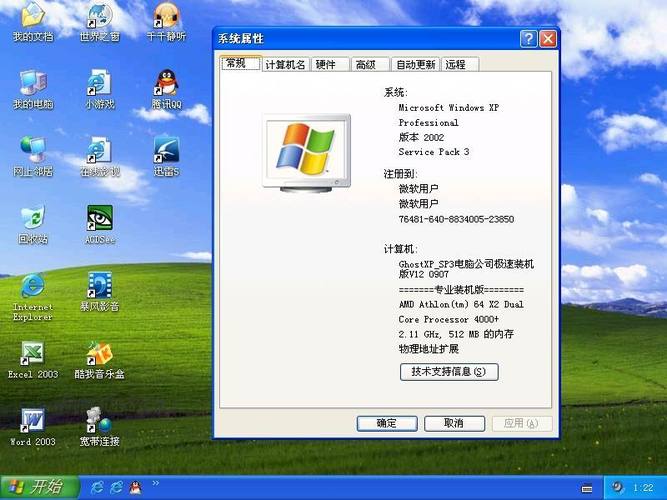Click the 2.11 GHz, 512 MB 的内存 text

click(x=456, y=334)
